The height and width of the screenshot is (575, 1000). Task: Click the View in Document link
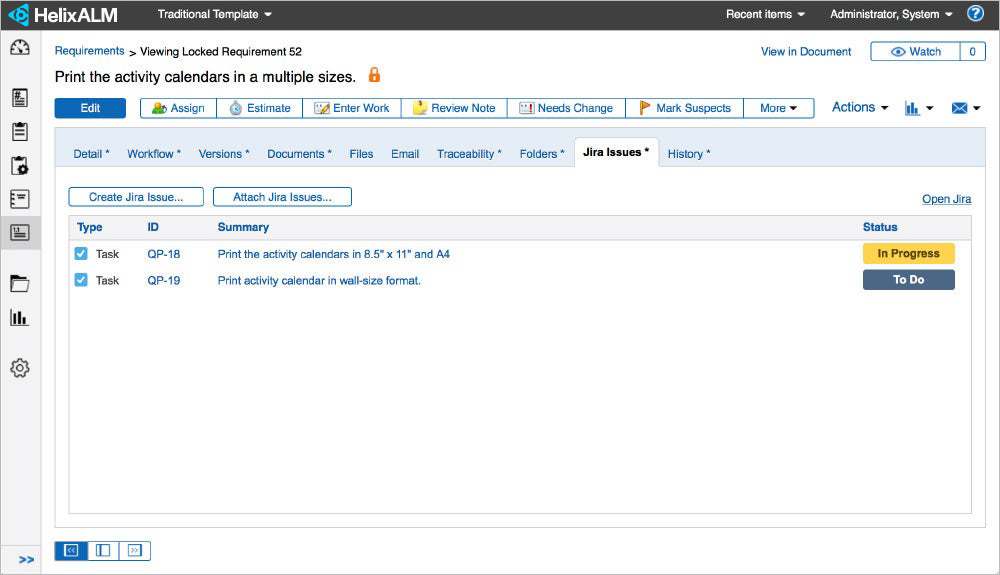(805, 52)
